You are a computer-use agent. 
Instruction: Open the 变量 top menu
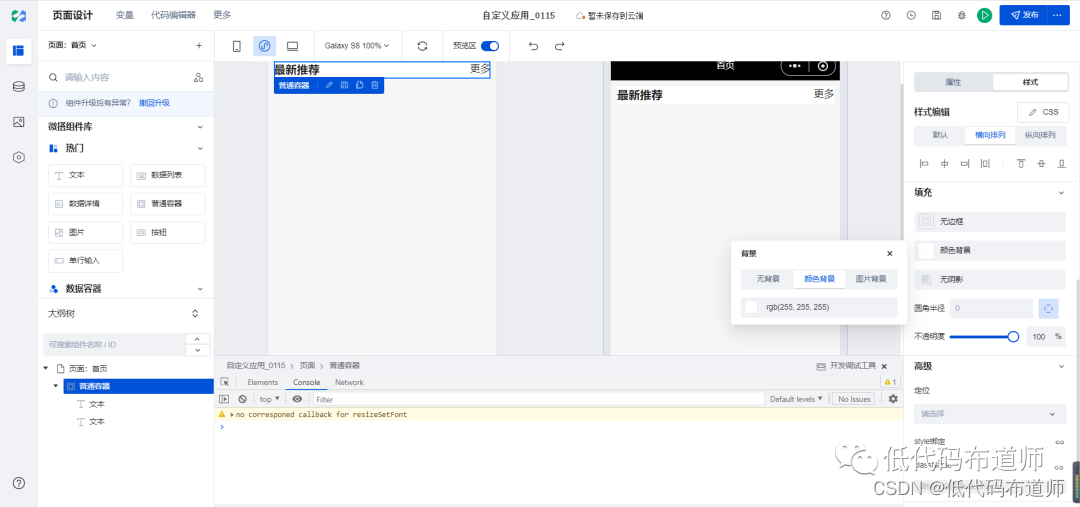coord(125,15)
